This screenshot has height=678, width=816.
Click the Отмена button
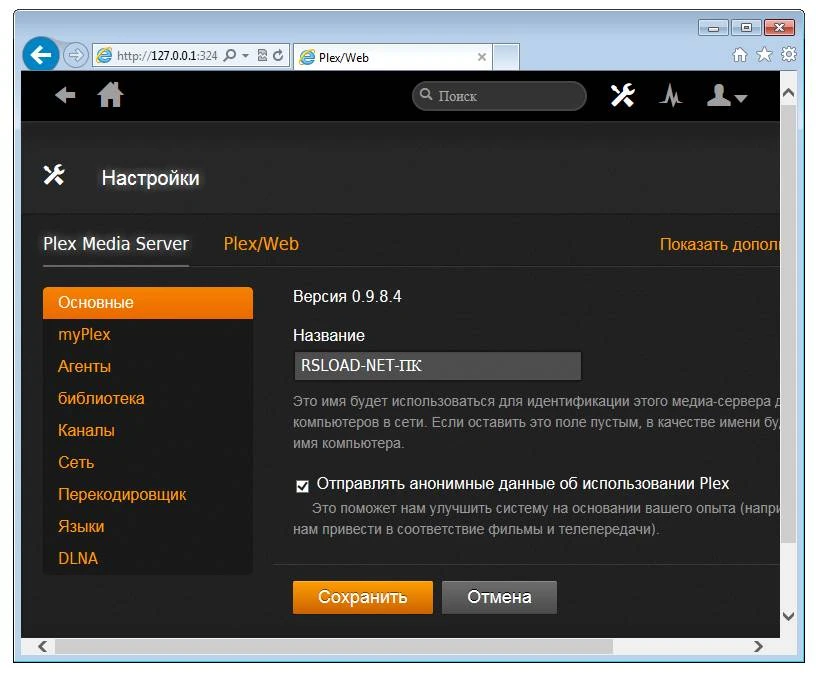coord(499,597)
